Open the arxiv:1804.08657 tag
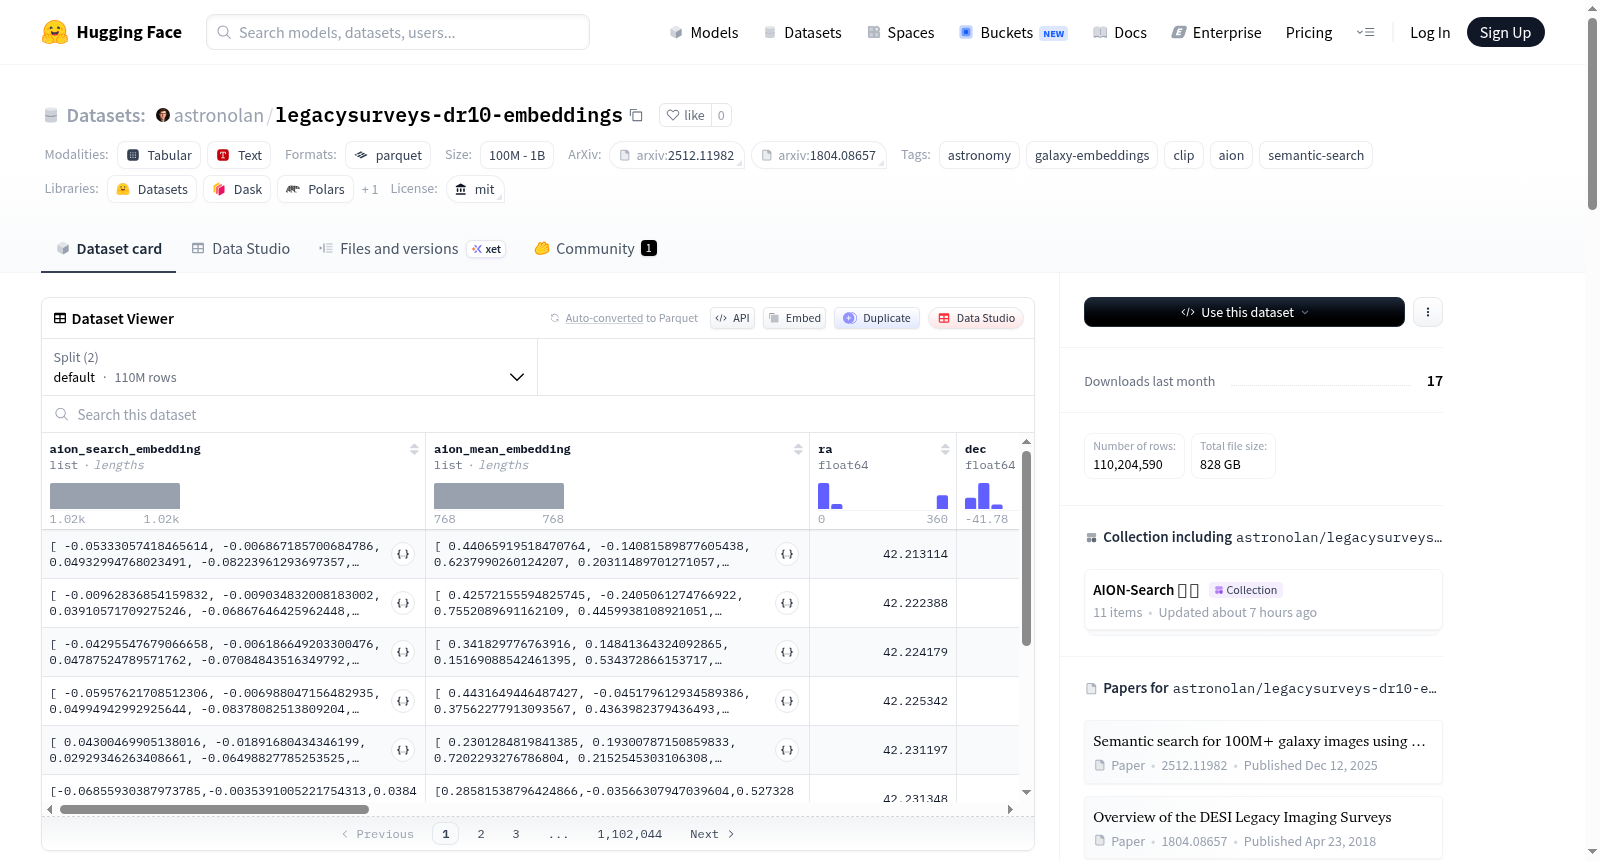Viewport: 1600px width, 861px height. coord(818,155)
